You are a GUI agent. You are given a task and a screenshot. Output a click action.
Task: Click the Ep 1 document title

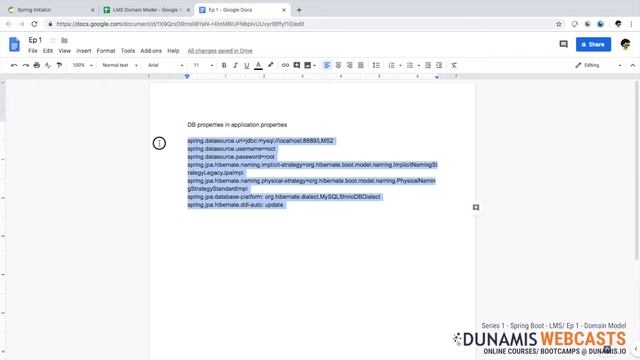35,40
